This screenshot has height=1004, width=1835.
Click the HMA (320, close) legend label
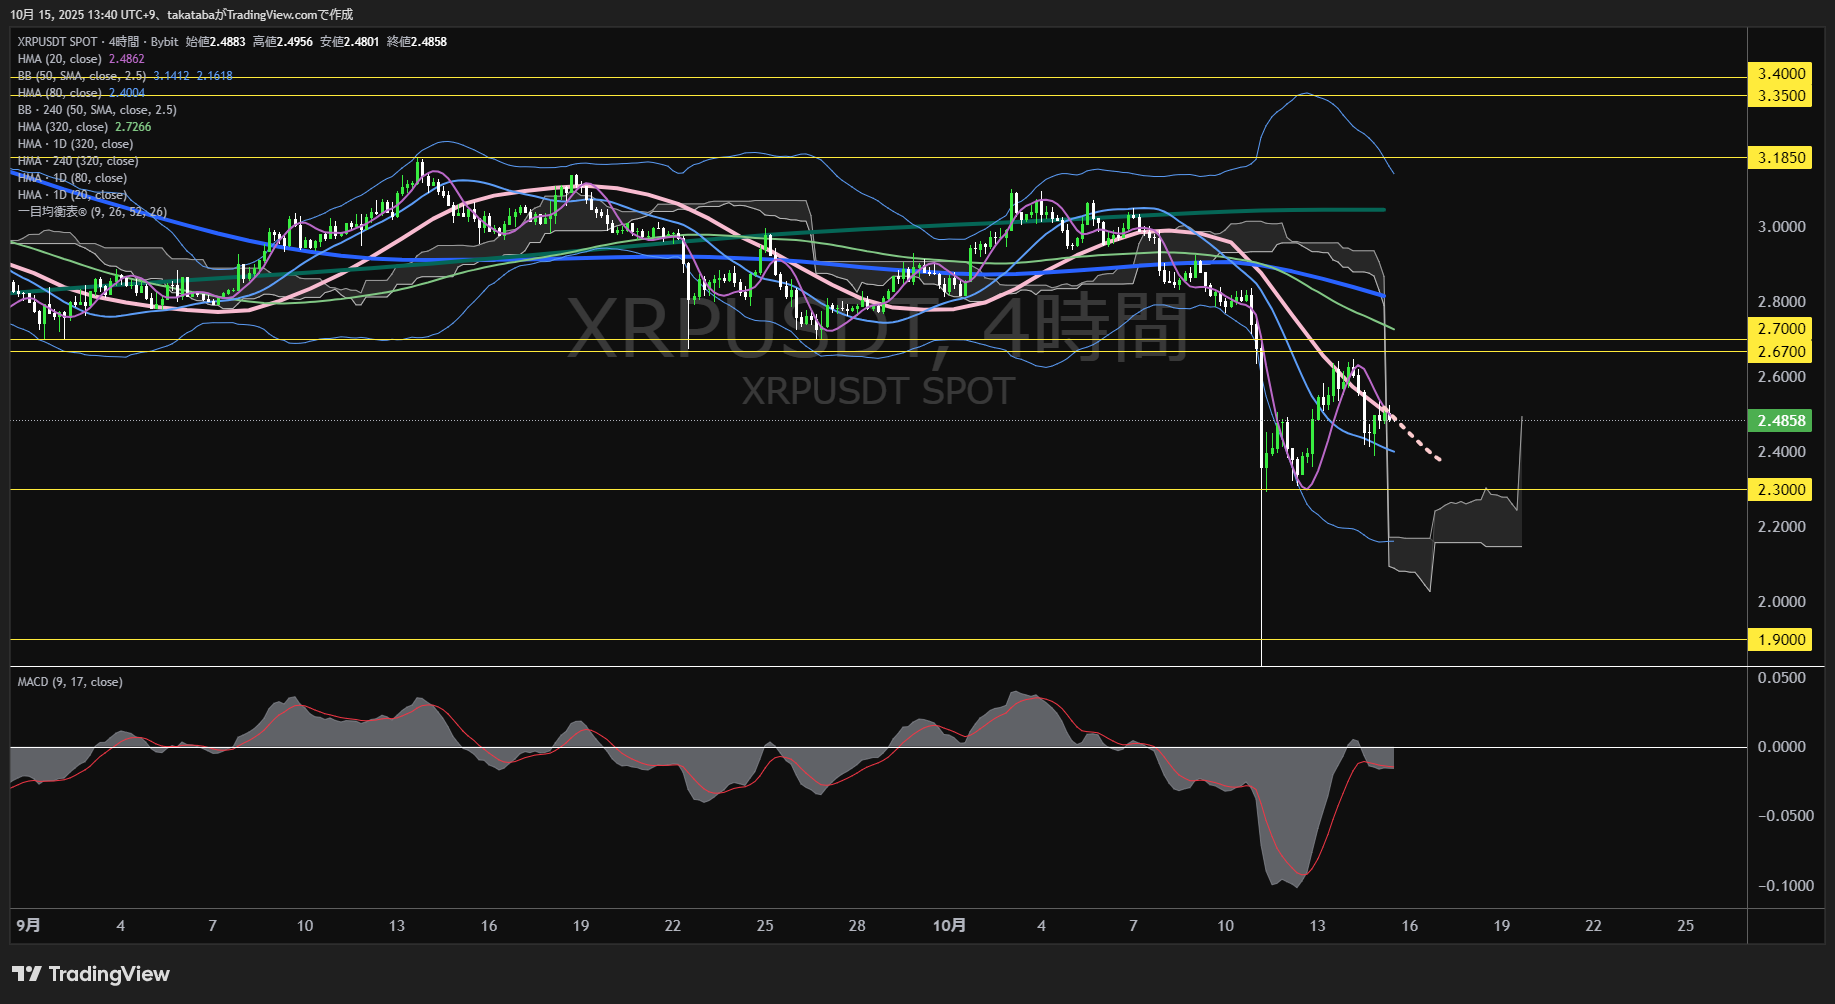[x=63, y=127]
